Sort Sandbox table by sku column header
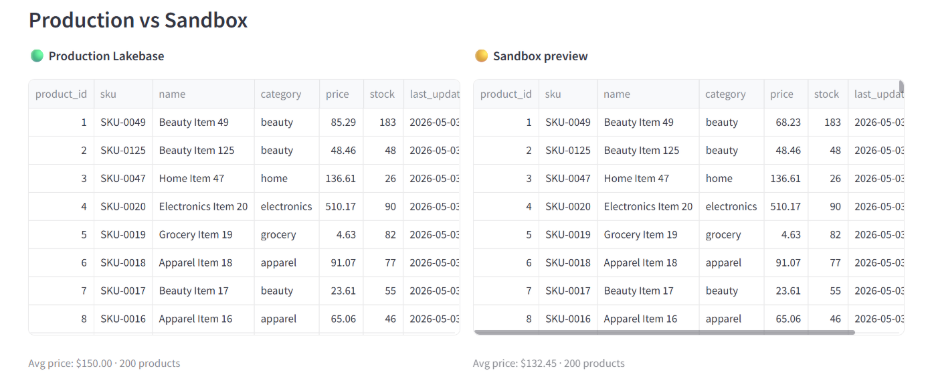Image resolution: width=936 pixels, height=381 pixels. pyautogui.click(x=568, y=94)
